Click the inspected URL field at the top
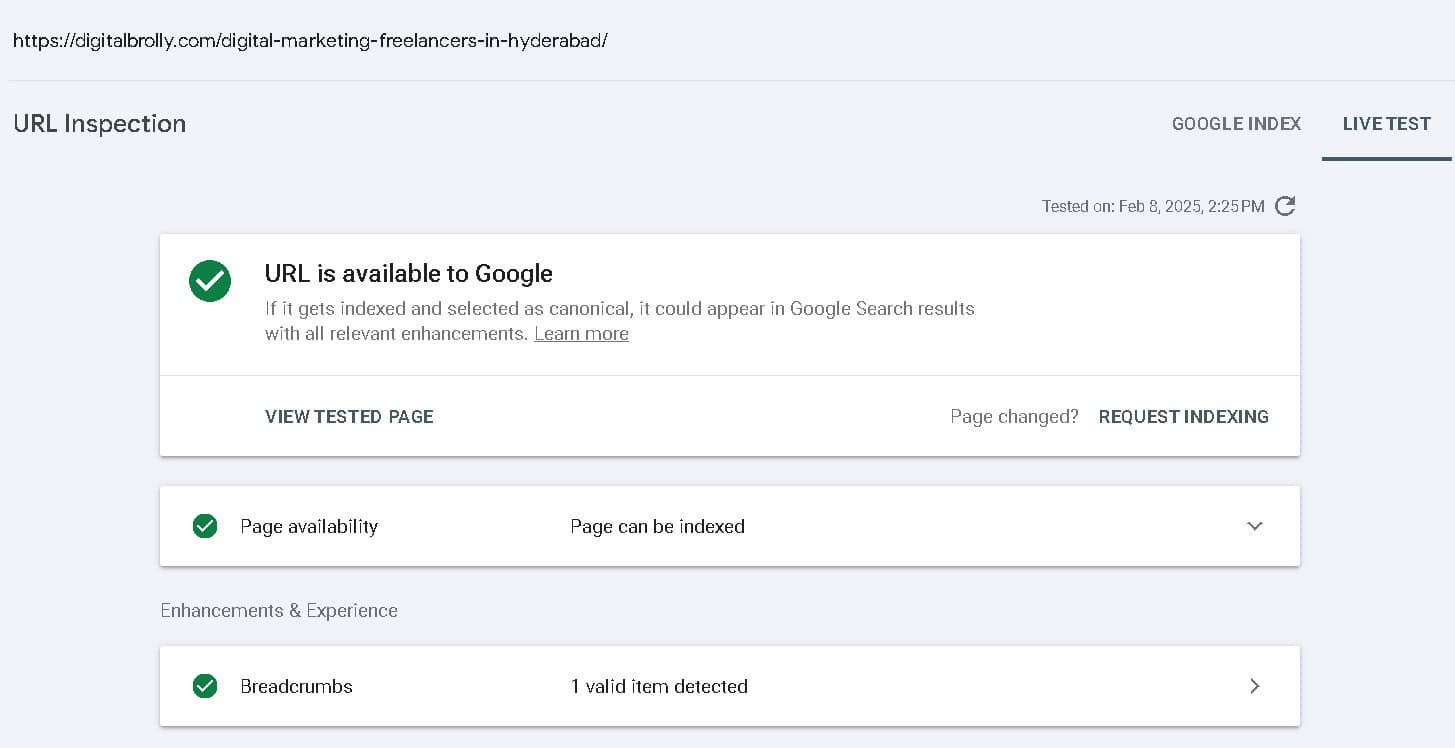 (x=310, y=40)
